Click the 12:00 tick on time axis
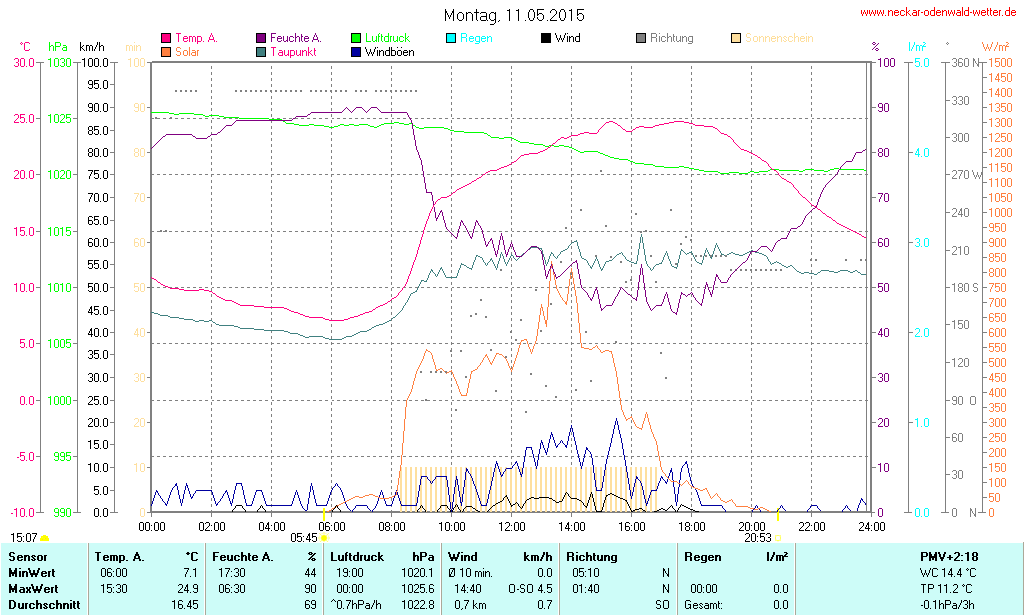Image resolution: width=1024 pixels, height=615 pixels. [x=512, y=526]
